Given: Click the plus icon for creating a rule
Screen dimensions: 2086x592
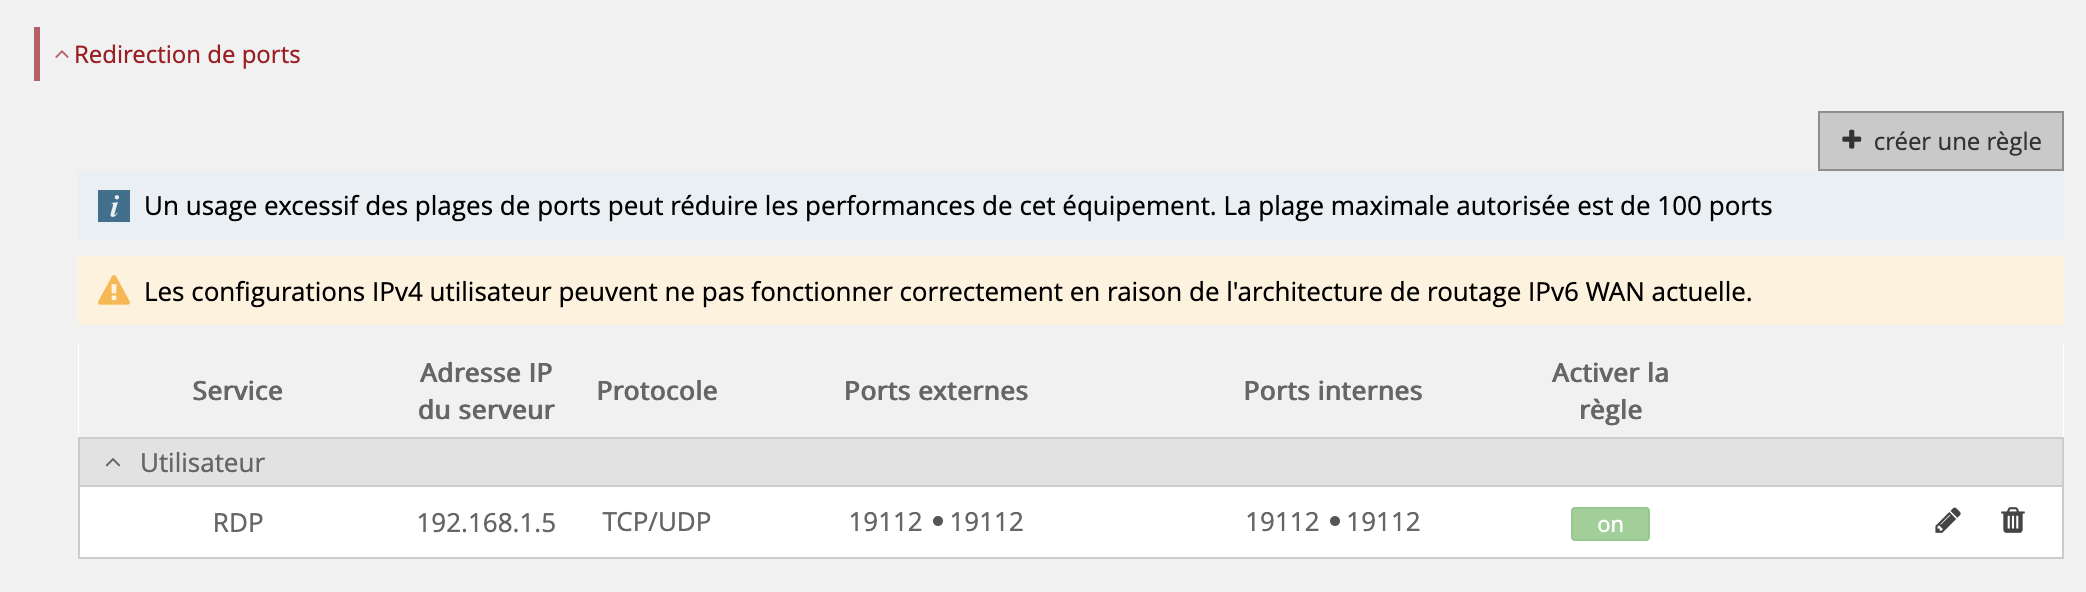Looking at the screenshot, I should pos(1851,140).
